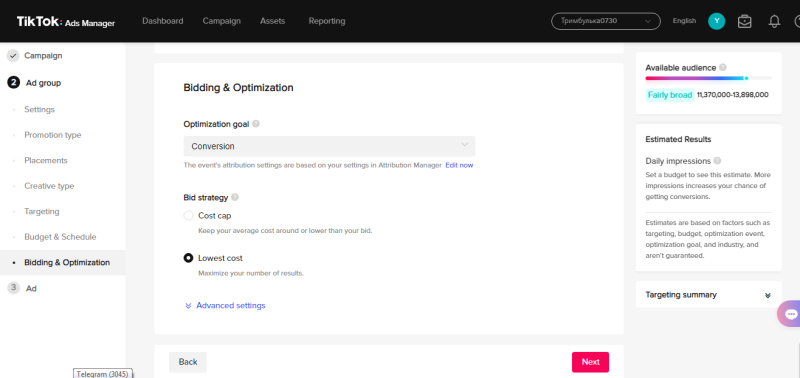Click the Bid strategy help icon
The width and height of the screenshot is (800, 378).
click(x=235, y=197)
